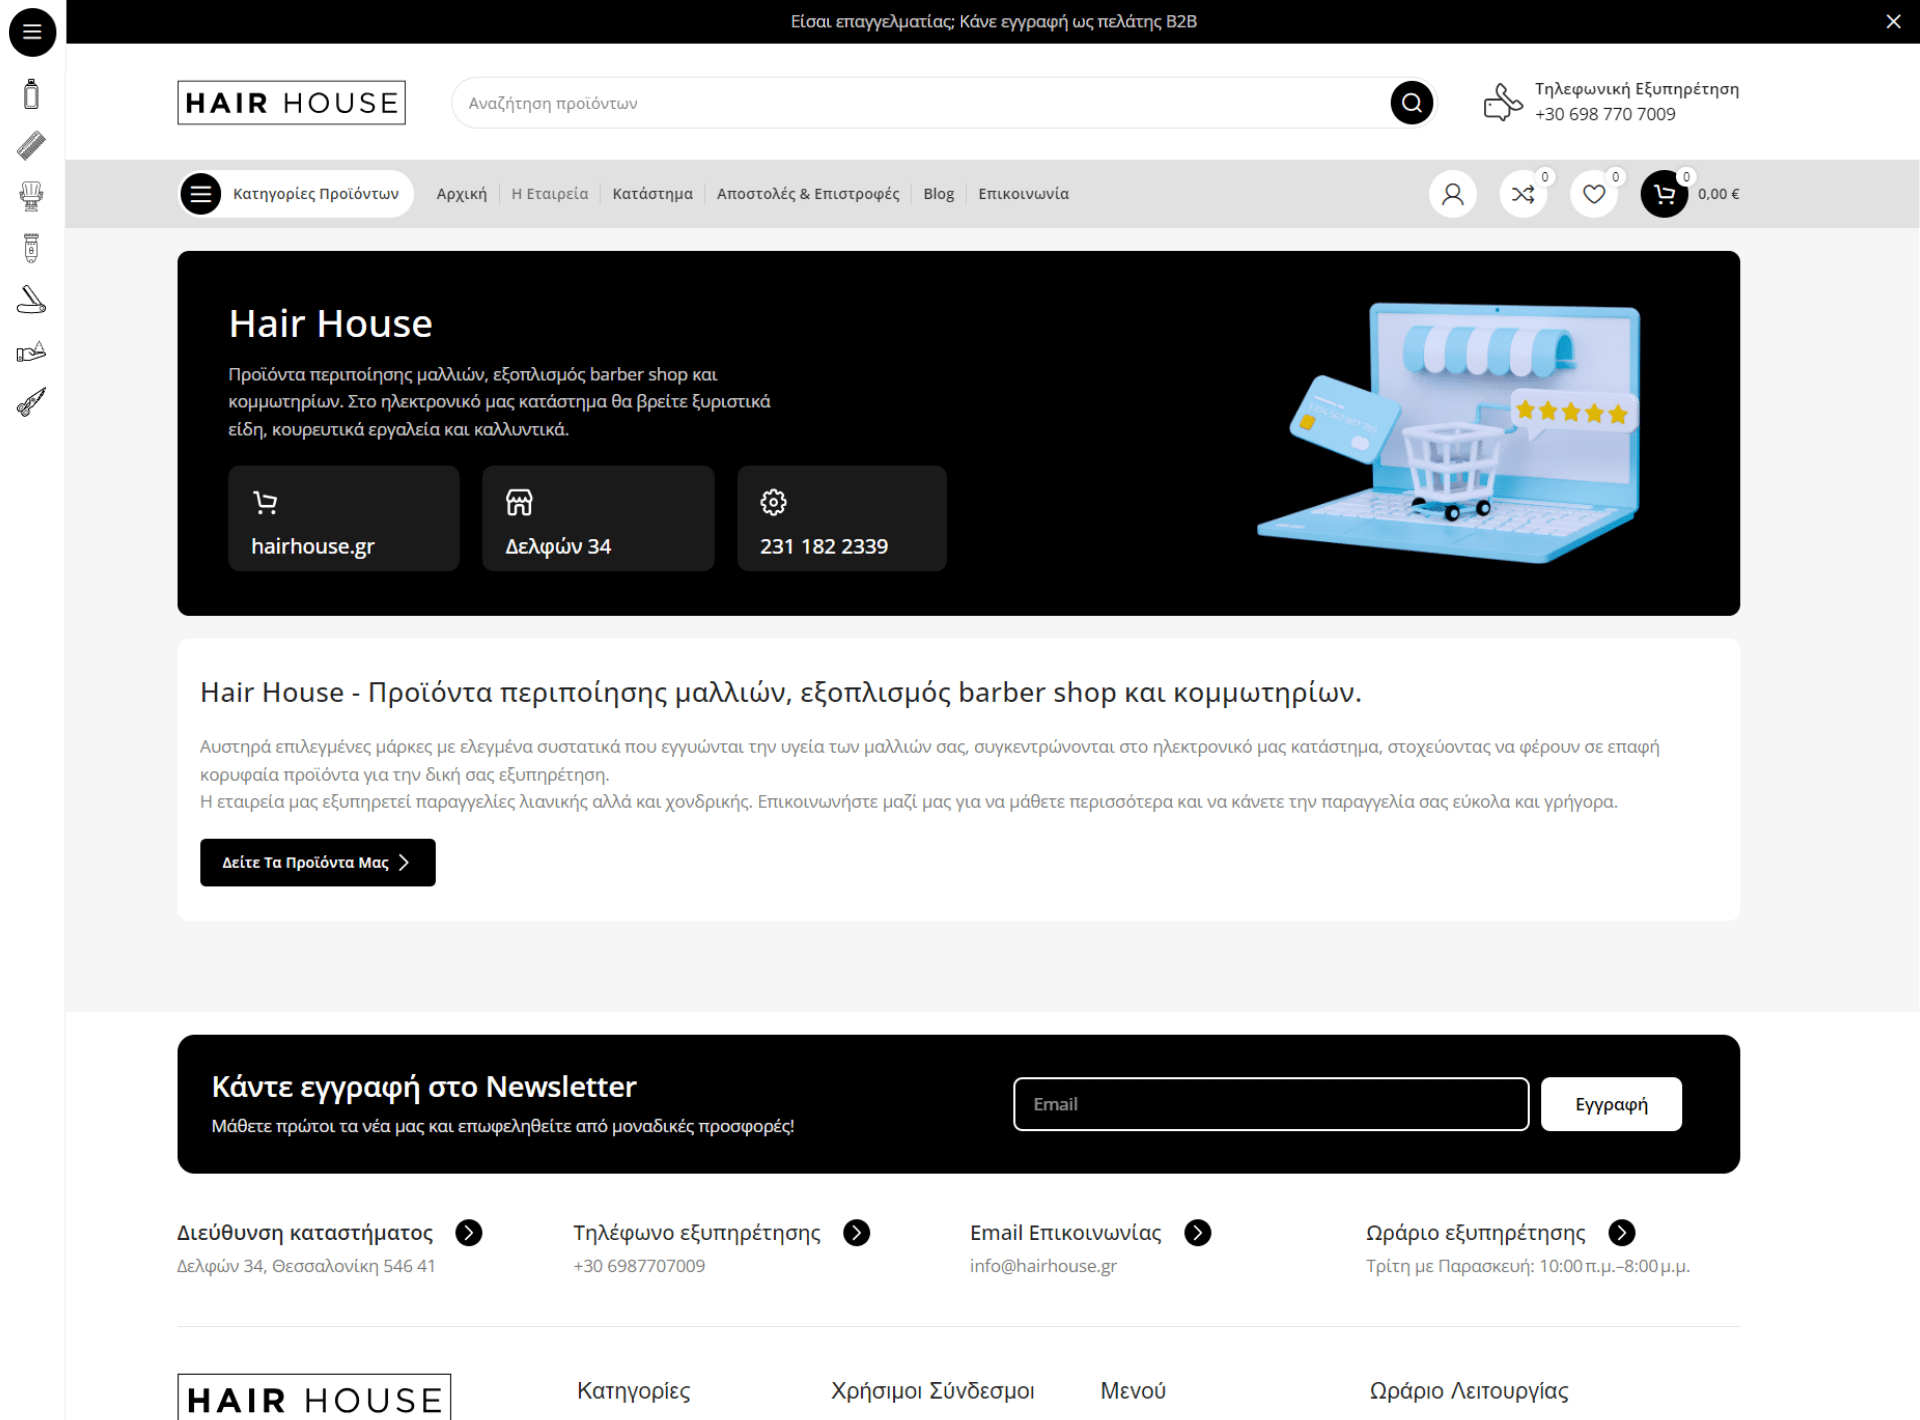Click the shopping cart icon
This screenshot has width=1920, height=1420.
pos(1663,193)
